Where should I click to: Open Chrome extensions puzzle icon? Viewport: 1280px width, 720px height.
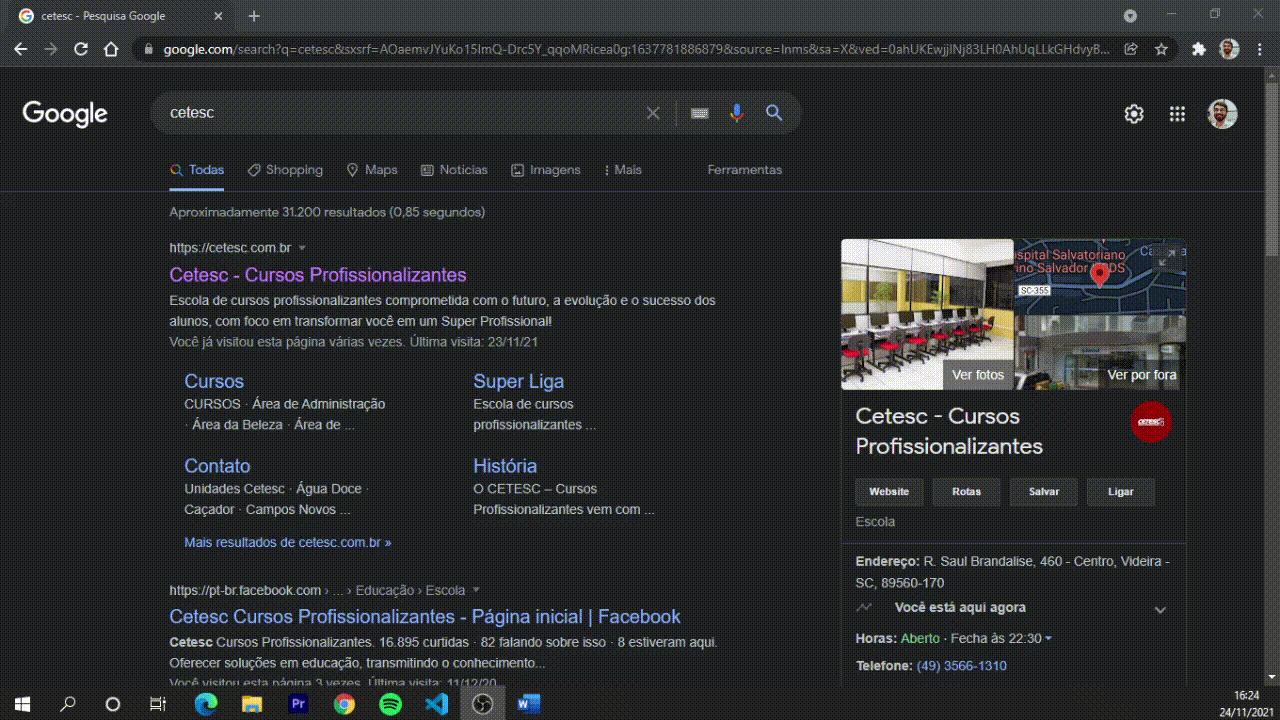(x=1199, y=49)
